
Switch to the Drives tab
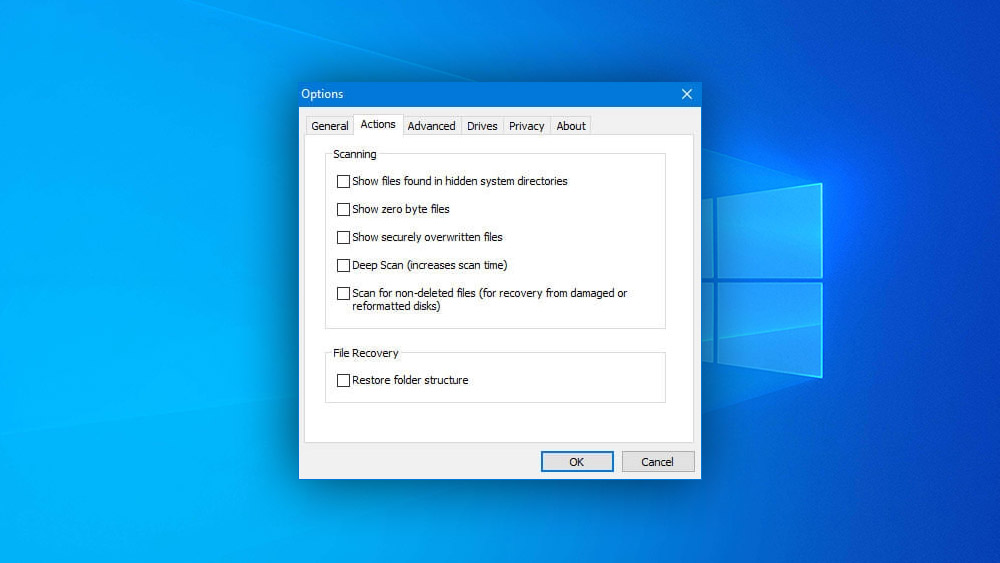[482, 126]
